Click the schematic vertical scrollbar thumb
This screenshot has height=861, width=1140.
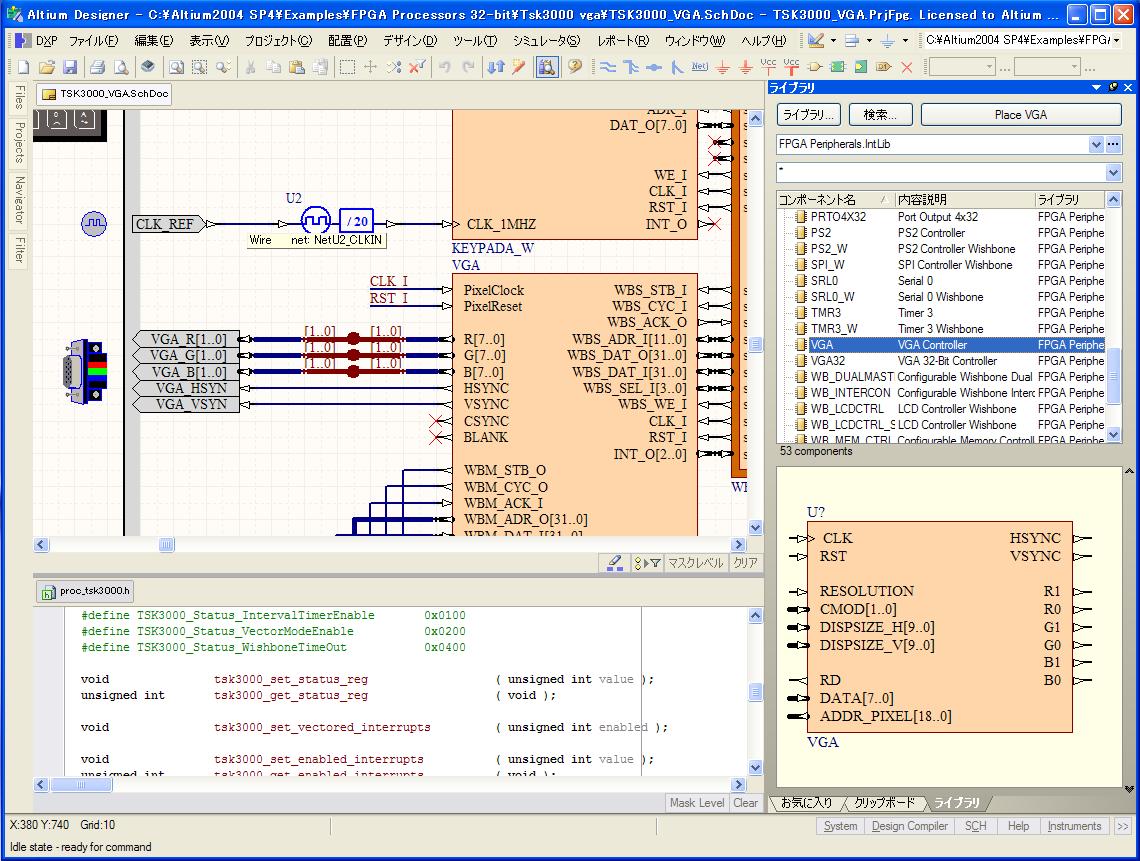[755, 344]
